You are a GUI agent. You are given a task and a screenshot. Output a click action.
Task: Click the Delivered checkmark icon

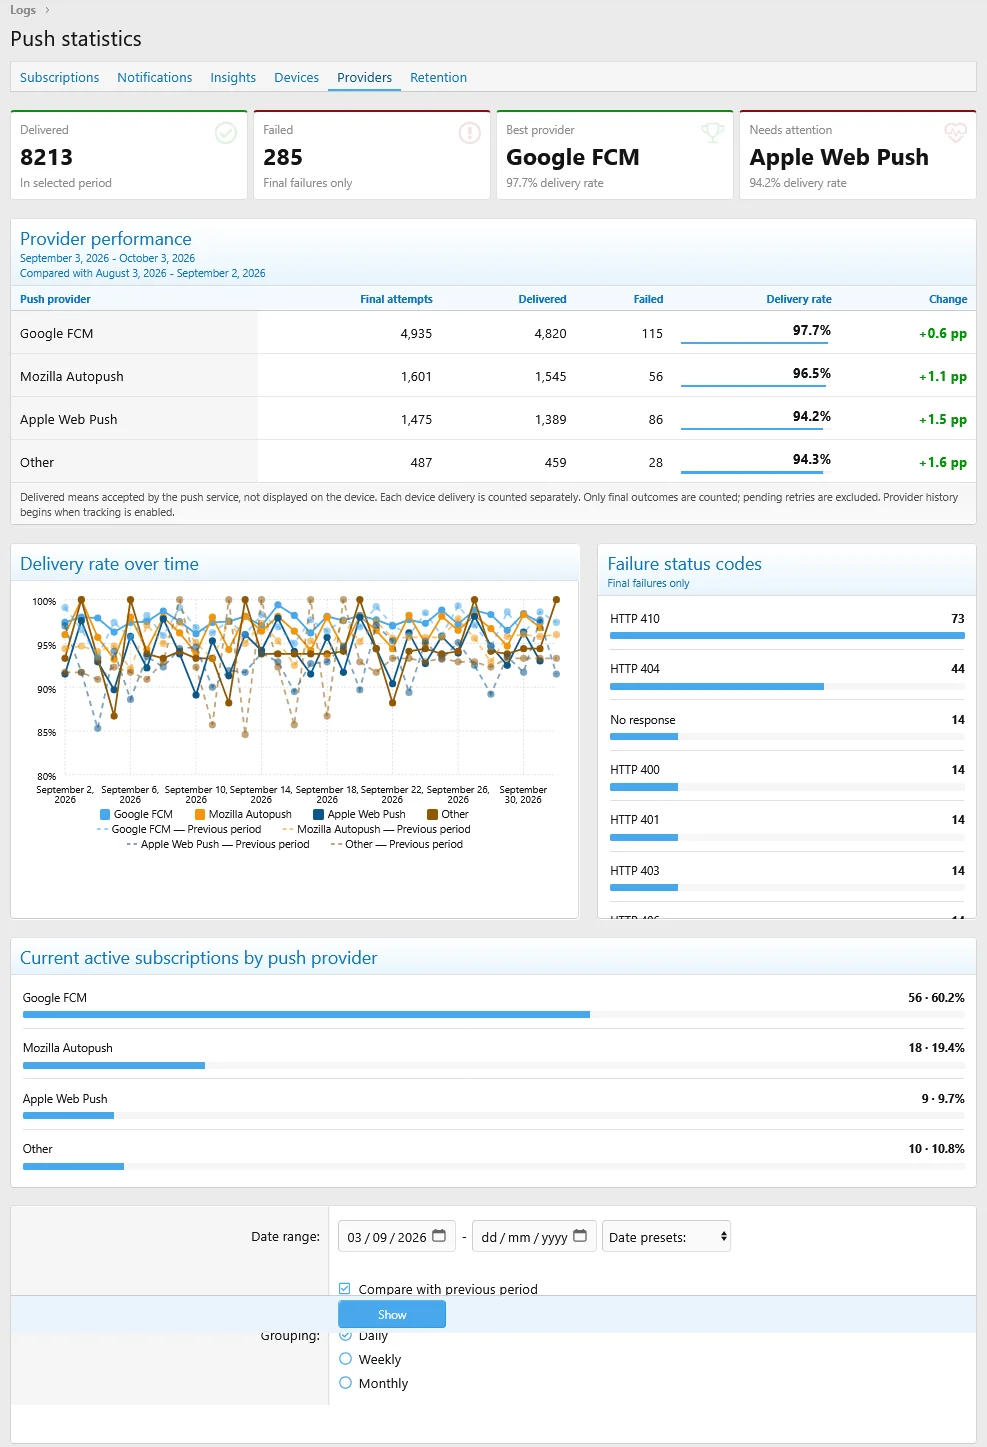click(227, 133)
